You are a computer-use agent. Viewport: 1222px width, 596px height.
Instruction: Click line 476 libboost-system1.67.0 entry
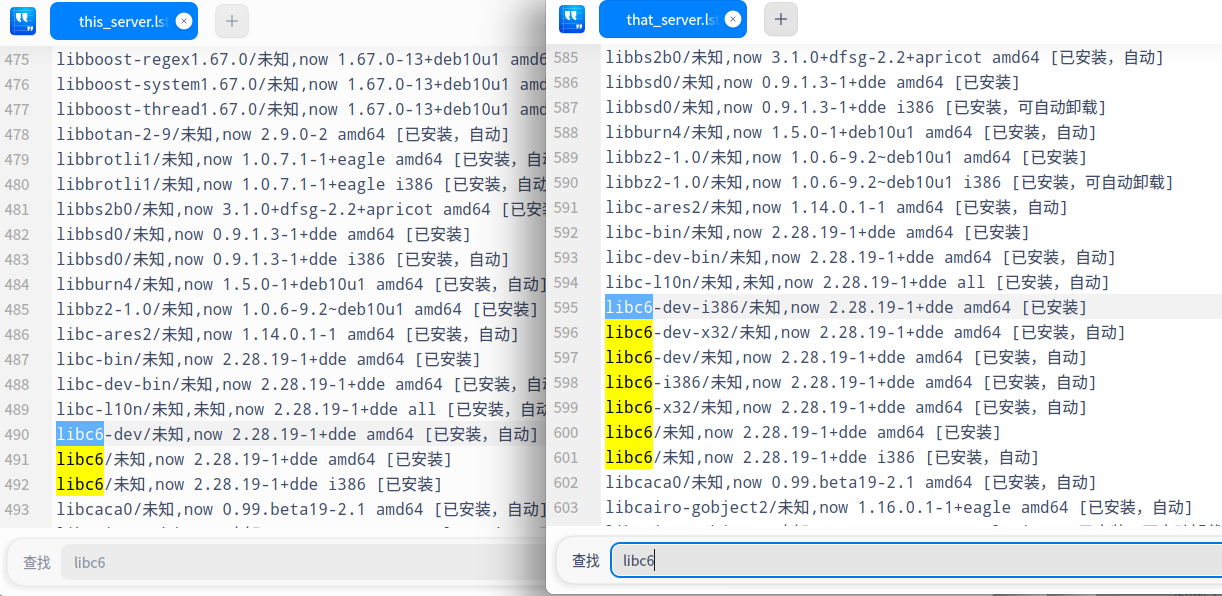click(301, 84)
